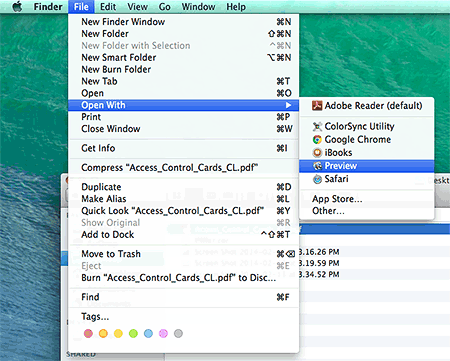Open with Adobe Reader (default)
The height and width of the screenshot is (361, 450).
coord(367,106)
